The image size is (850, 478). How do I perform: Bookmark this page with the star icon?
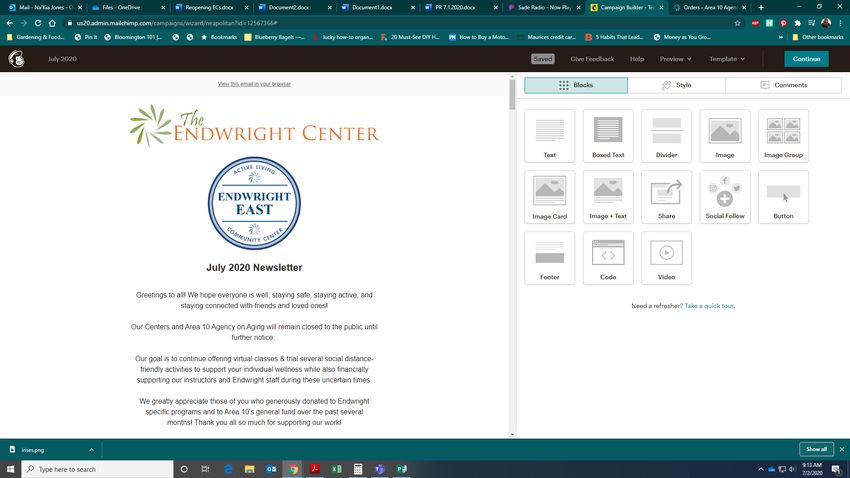(x=737, y=23)
